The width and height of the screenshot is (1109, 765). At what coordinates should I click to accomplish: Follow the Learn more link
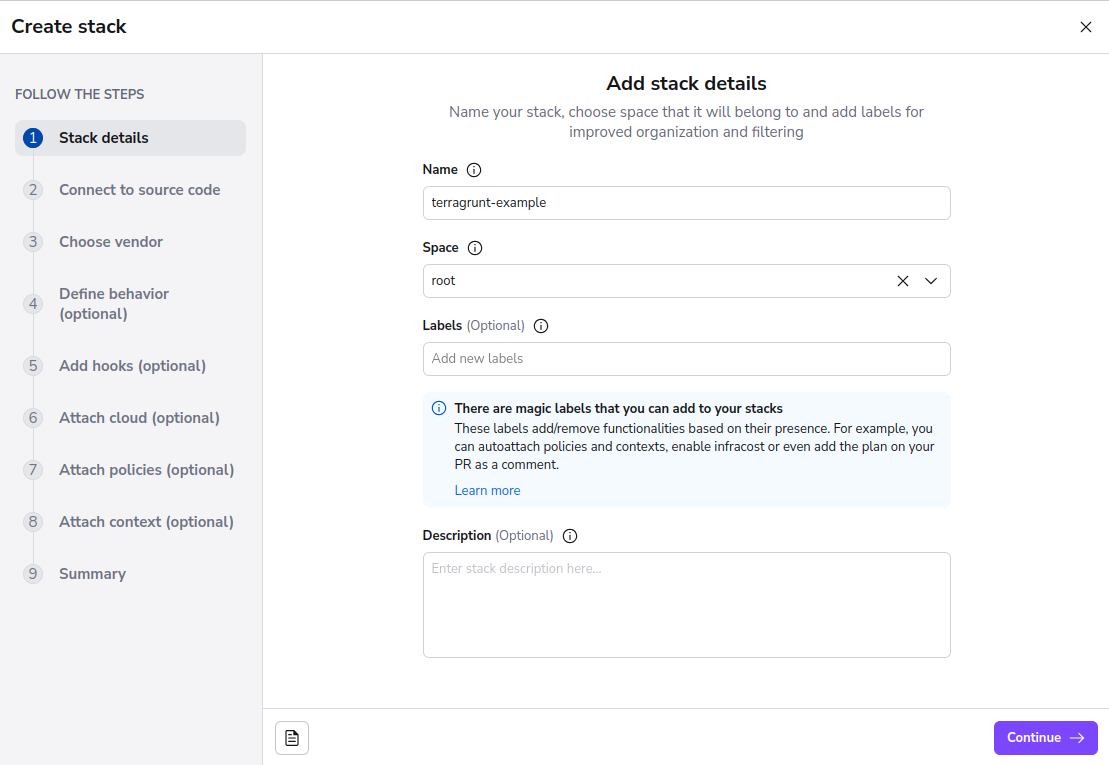pos(487,490)
